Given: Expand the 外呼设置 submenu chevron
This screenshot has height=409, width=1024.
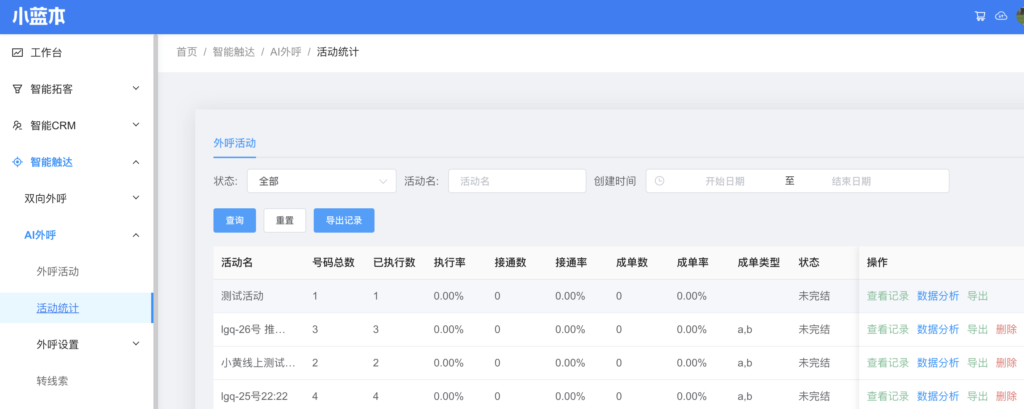Looking at the screenshot, I should 136,345.
